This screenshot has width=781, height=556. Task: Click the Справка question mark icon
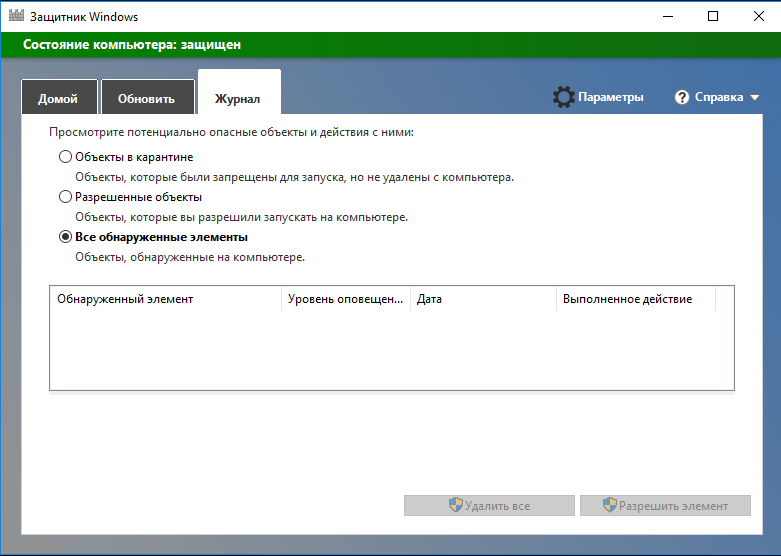coord(681,97)
